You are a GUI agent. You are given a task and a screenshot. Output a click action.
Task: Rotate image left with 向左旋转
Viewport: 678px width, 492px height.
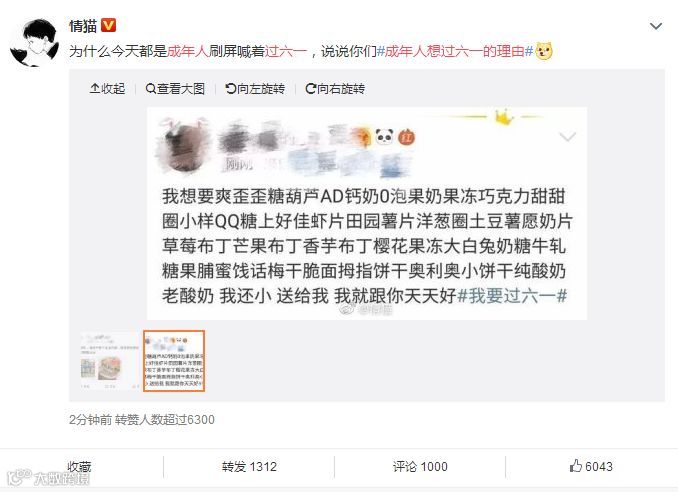click(255, 89)
